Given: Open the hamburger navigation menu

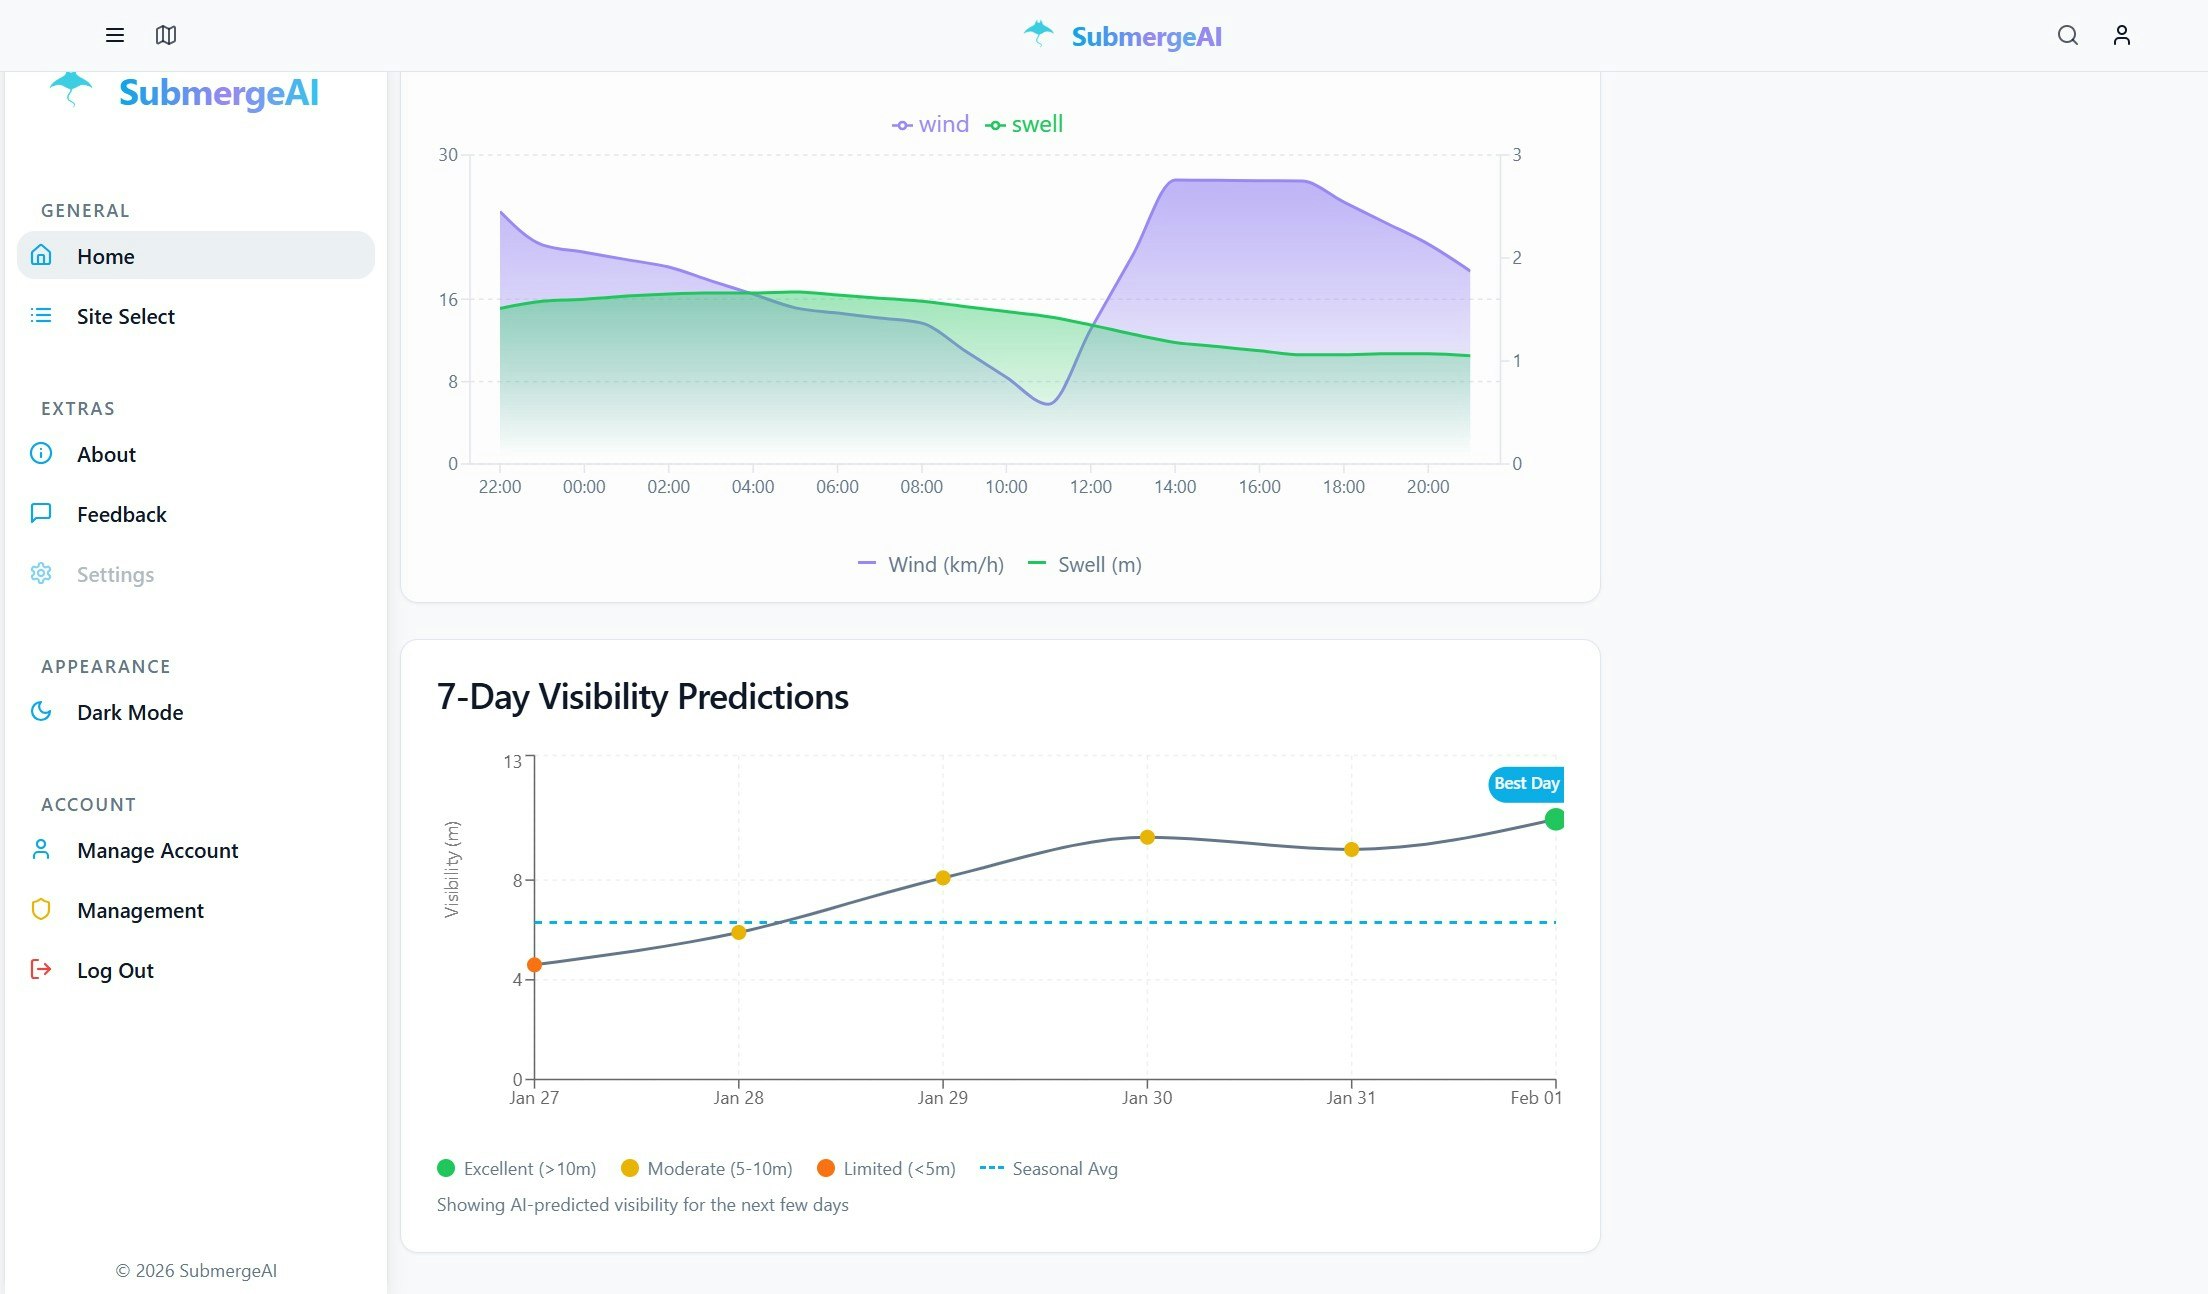Looking at the screenshot, I should [x=114, y=35].
